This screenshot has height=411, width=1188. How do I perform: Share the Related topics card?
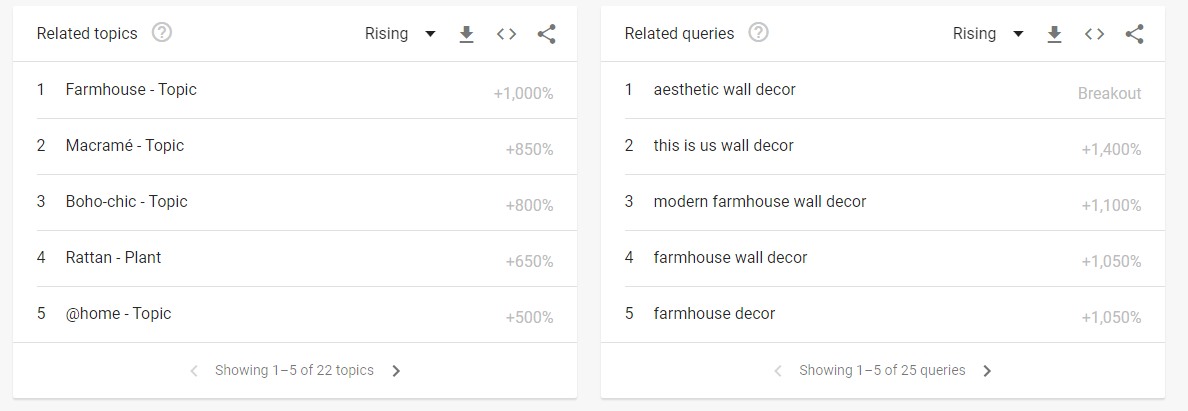[x=546, y=34]
